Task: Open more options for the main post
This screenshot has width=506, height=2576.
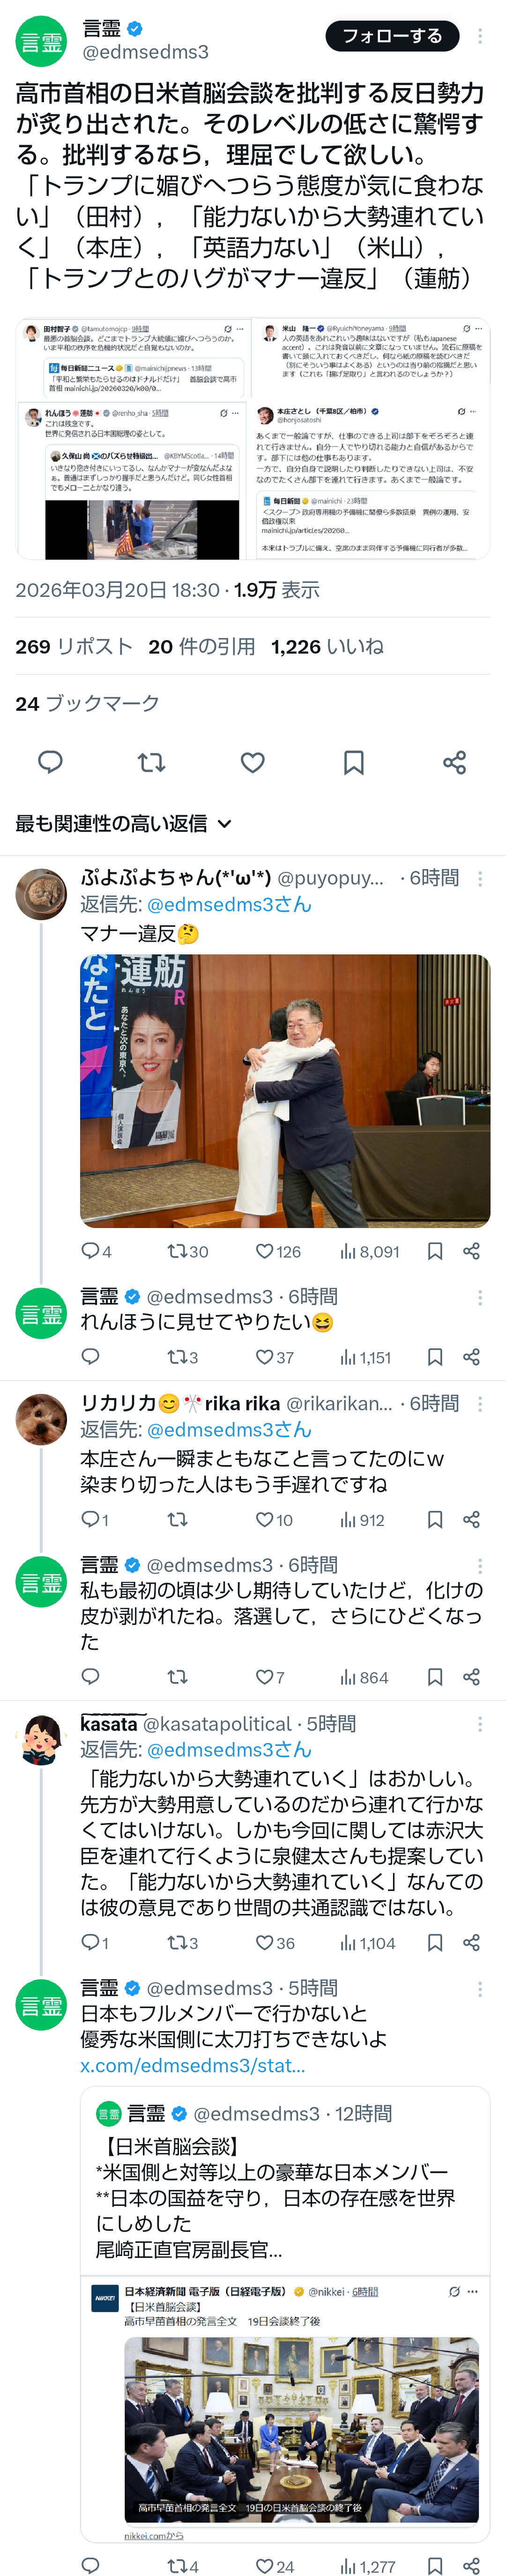Action: [480, 36]
